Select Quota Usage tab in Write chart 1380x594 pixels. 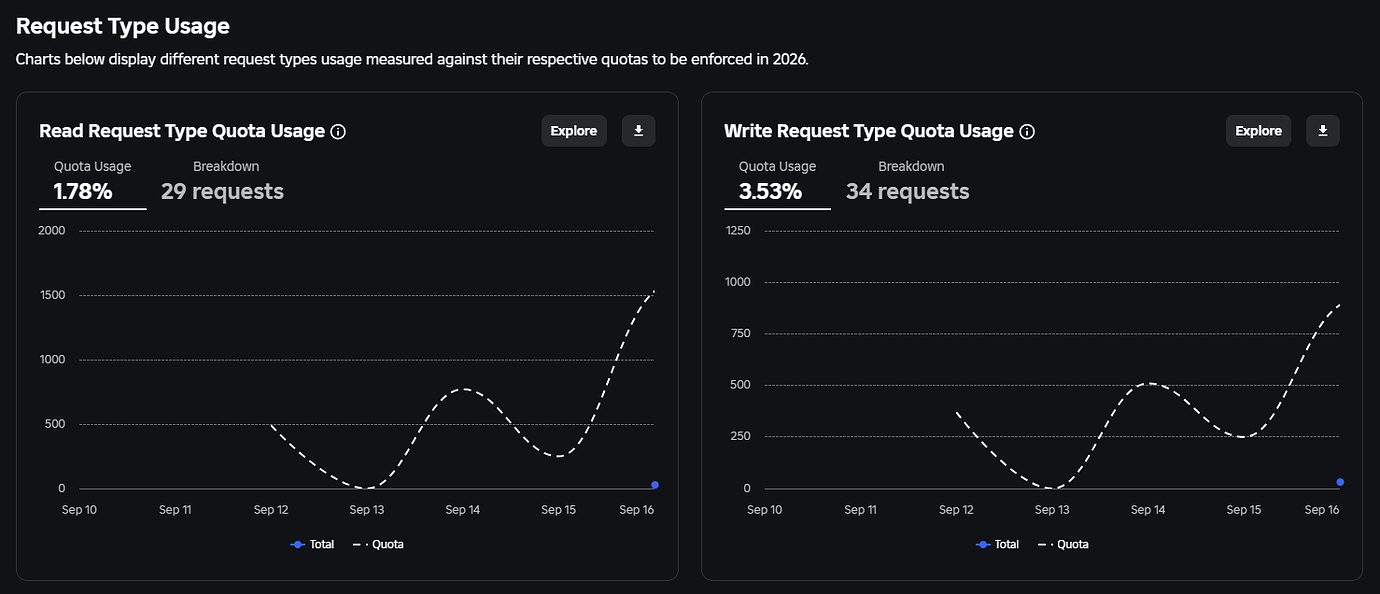point(777,181)
